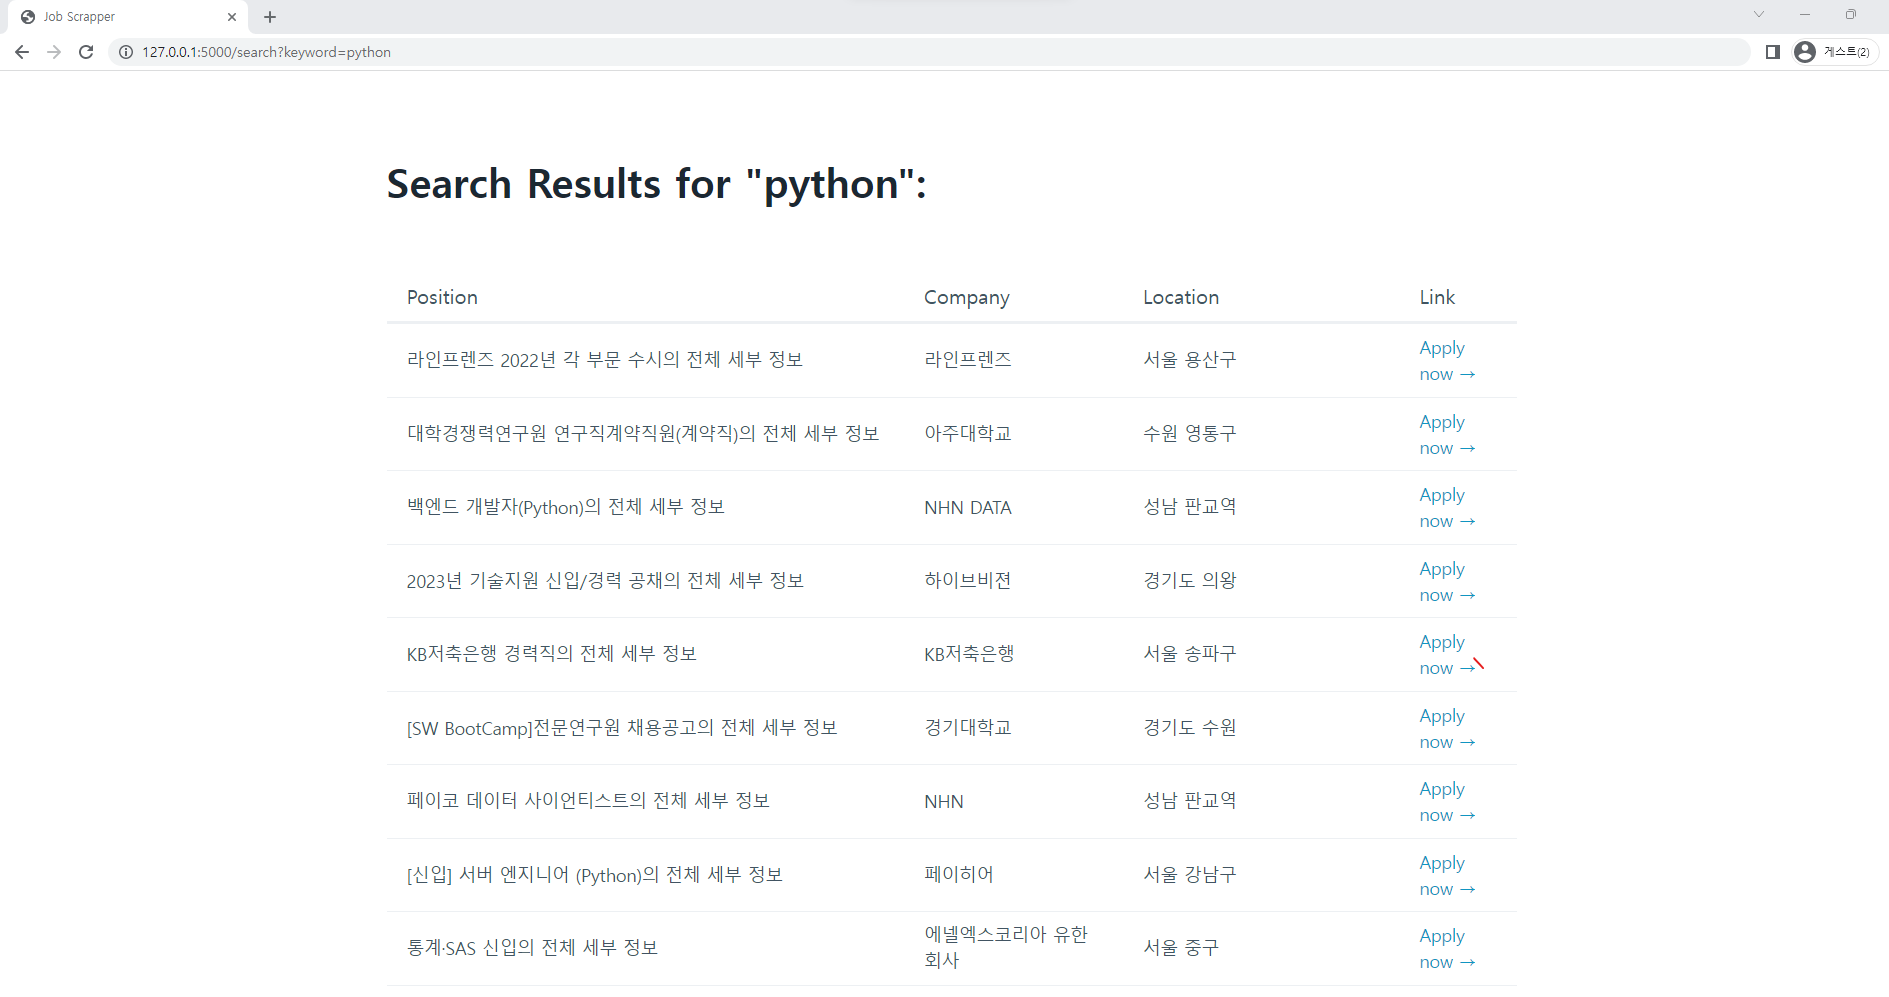Select the 대학경쟁력연구원 position title
The image size is (1889, 997).
(643, 434)
